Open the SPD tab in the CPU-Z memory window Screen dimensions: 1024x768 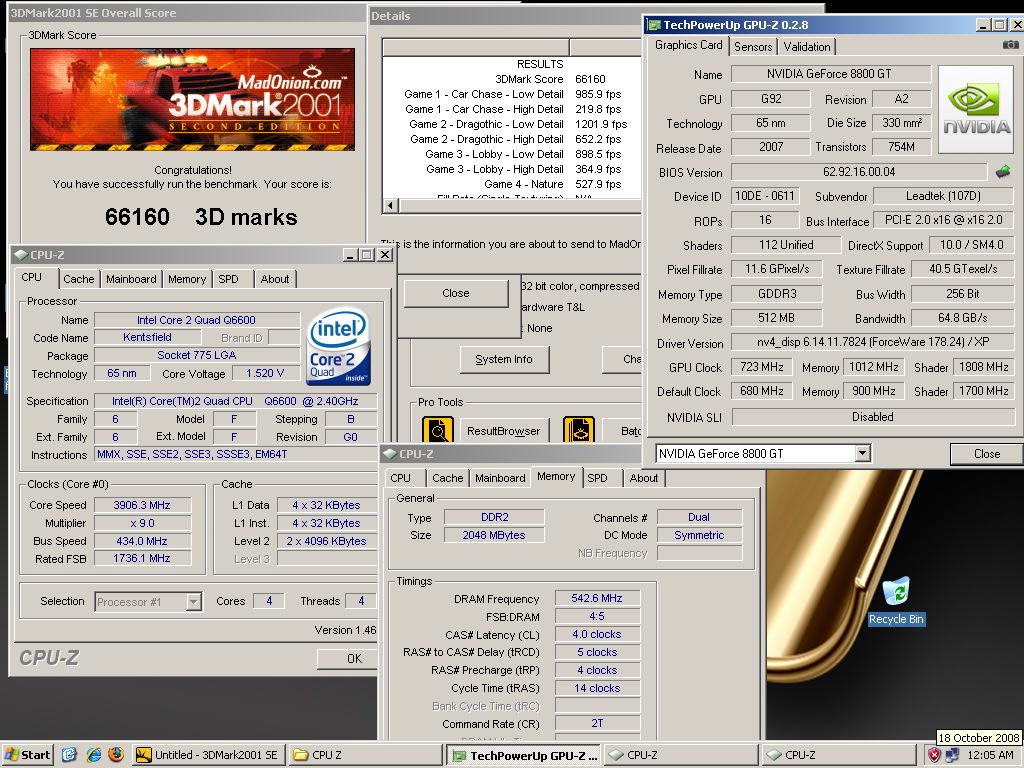click(597, 478)
